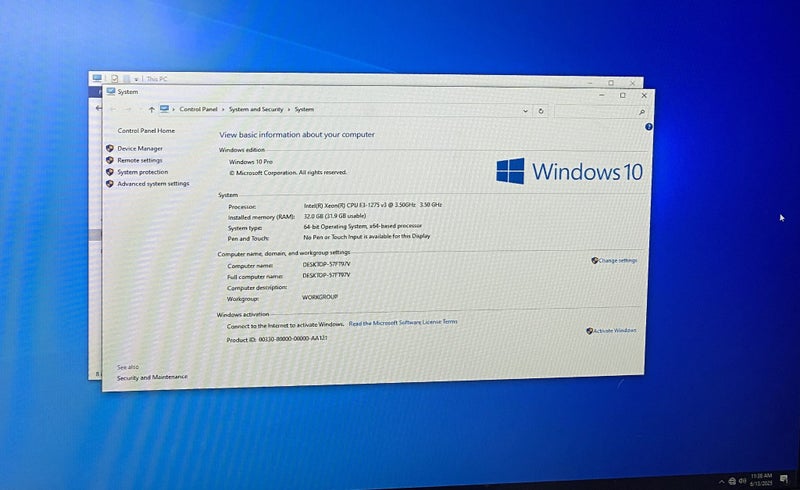This screenshot has width=800, height=490.
Task: Minimize the System window
Action: click(602, 95)
